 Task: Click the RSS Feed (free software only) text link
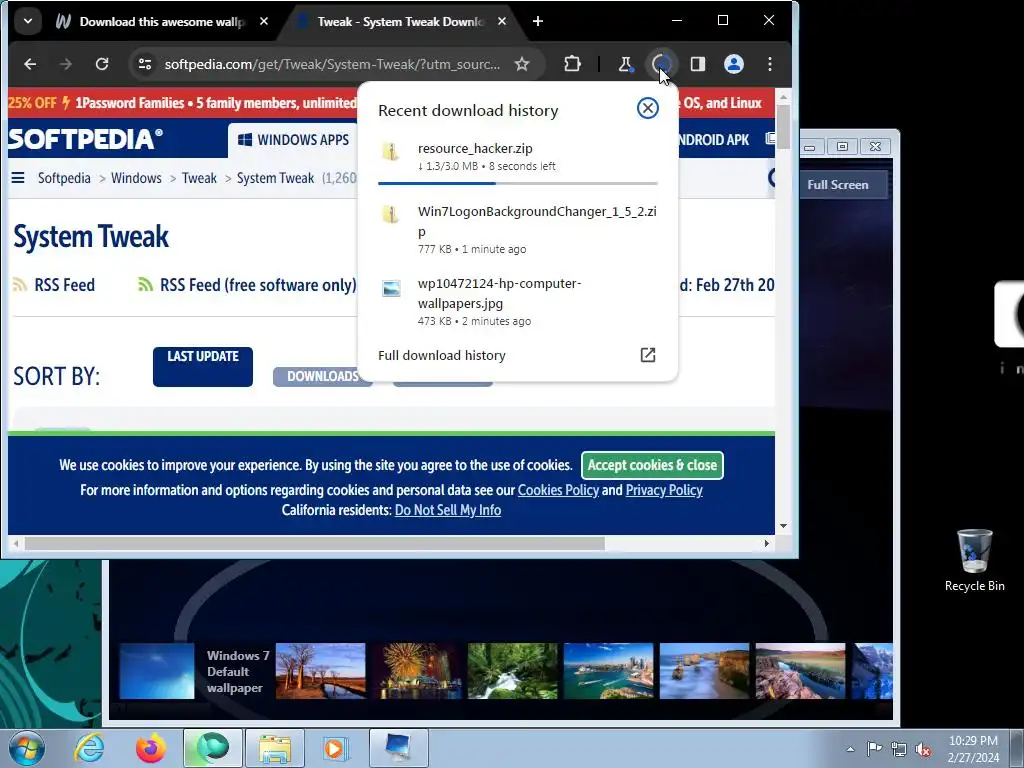pyautogui.click(x=258, y=285)
